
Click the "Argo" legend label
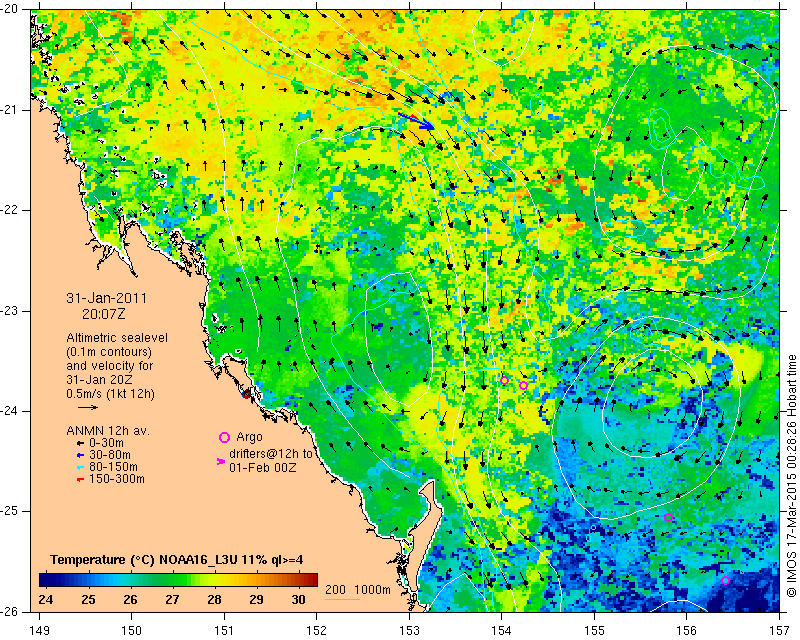click(x=249, y=437)
